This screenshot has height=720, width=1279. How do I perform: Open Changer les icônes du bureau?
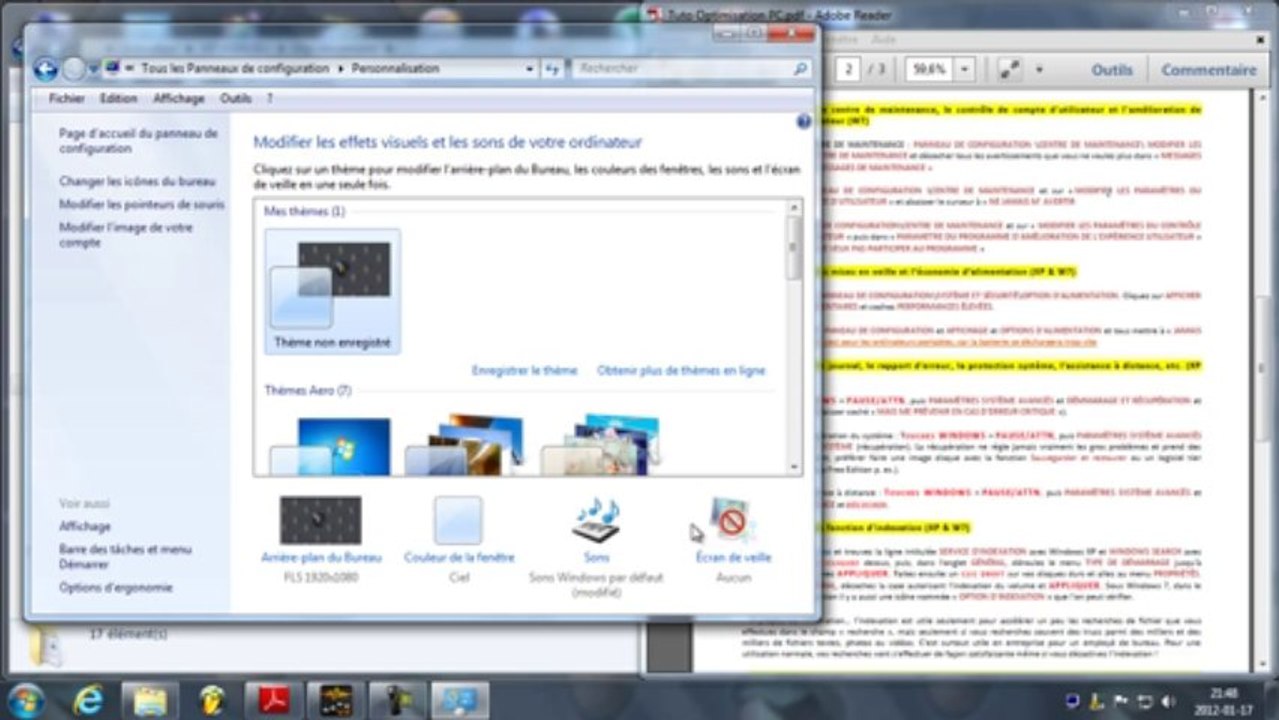pyautogui.click(x=137, y=182)
